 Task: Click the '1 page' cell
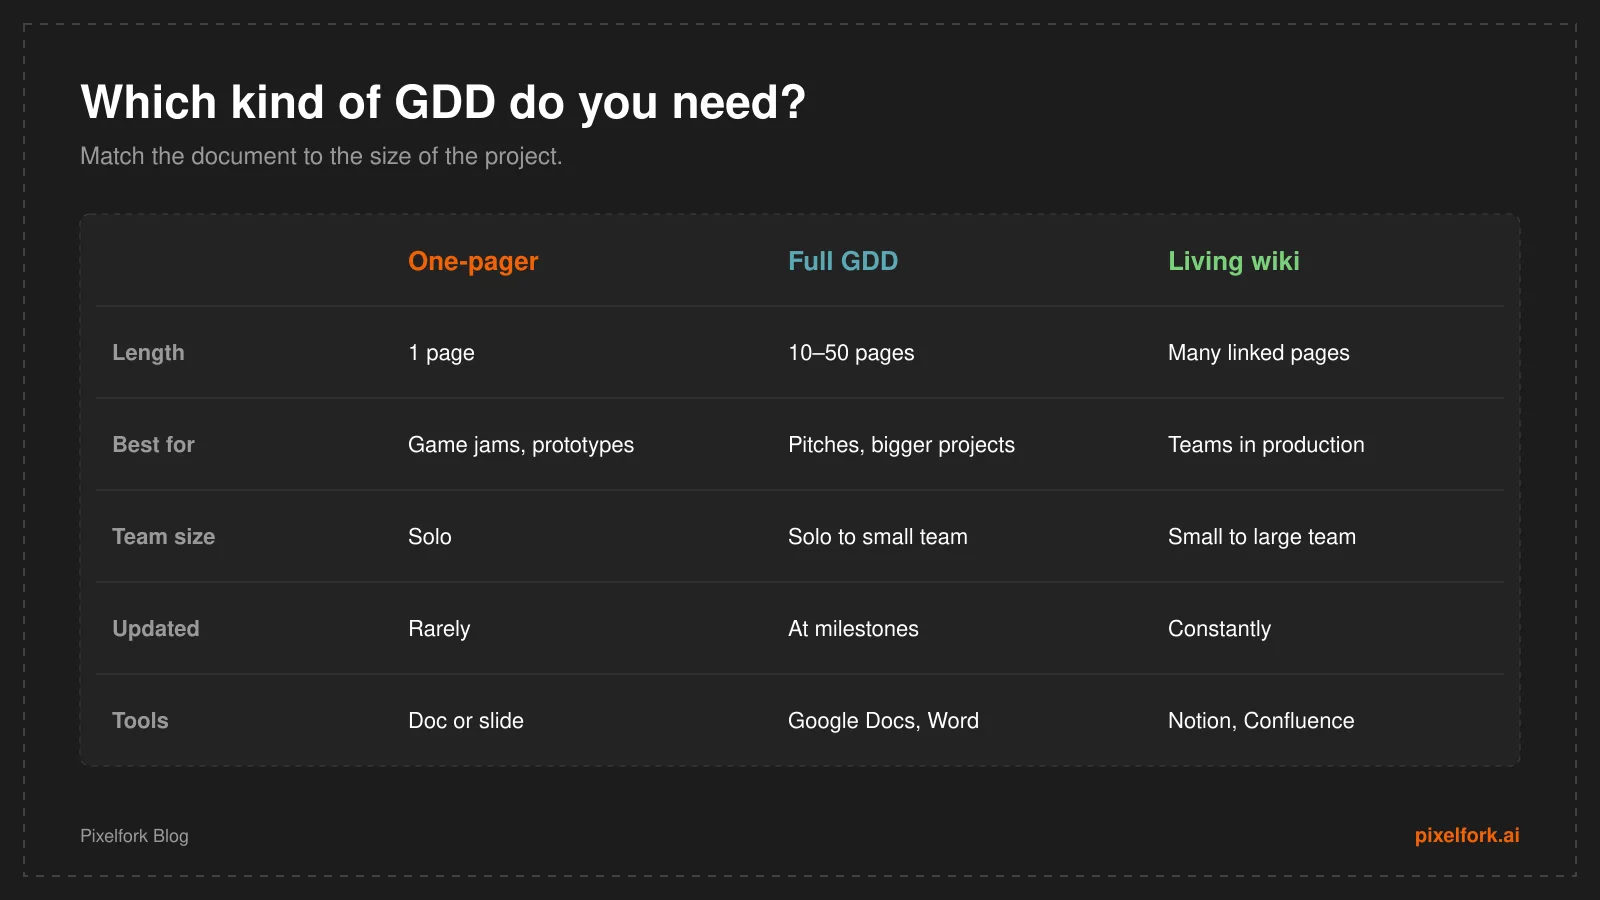click(441, 353)
